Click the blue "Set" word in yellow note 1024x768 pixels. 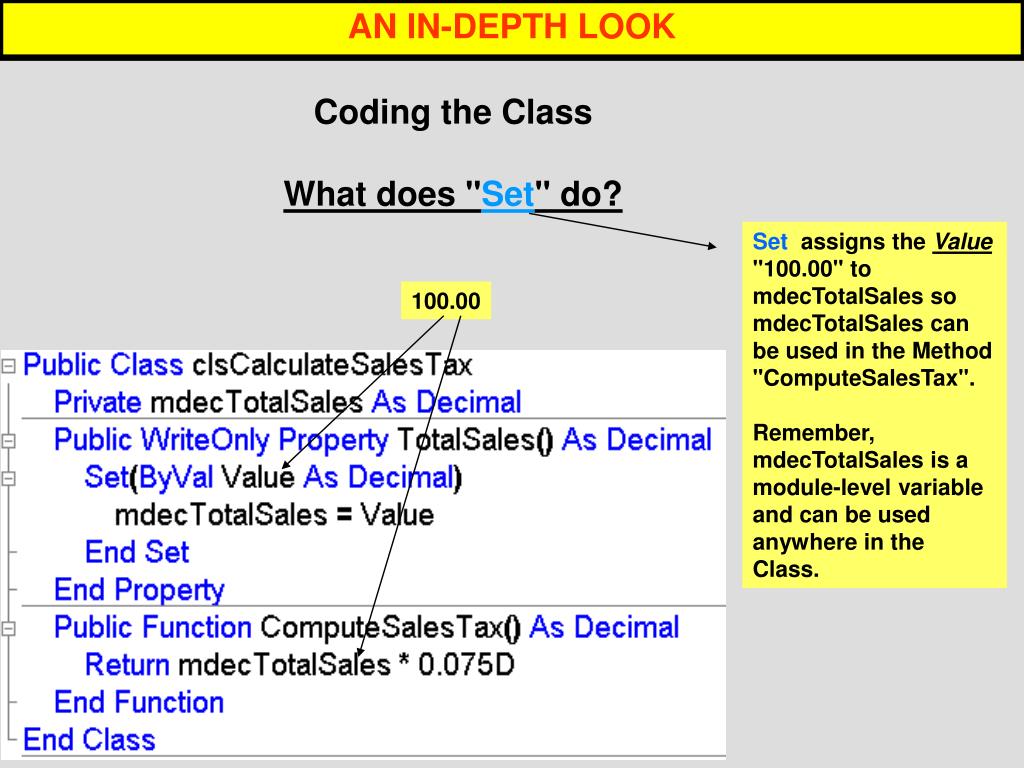pyautogui.click(x=770, y=242)
